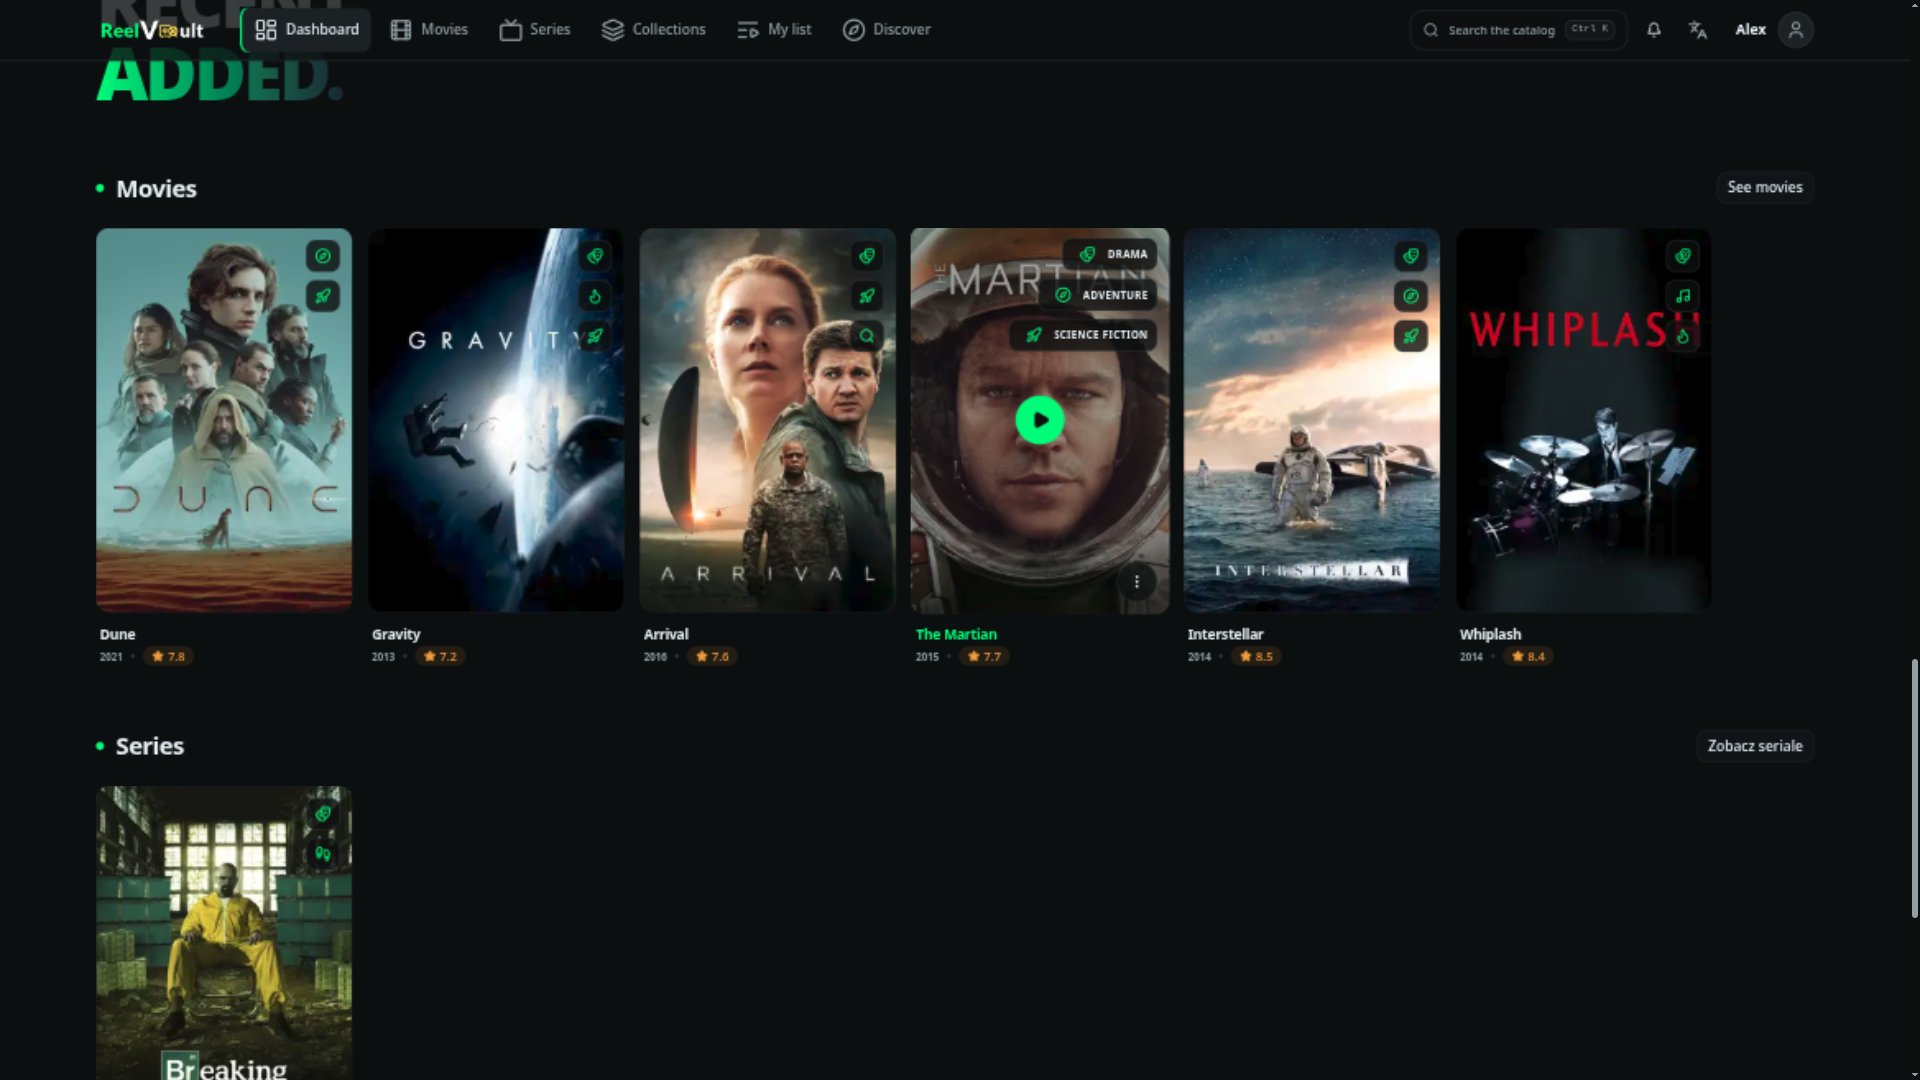Viewport: 1920px width, 1080px height.
Task: Click the flame badge on Whiplash poster
Action: [1683, 336]
